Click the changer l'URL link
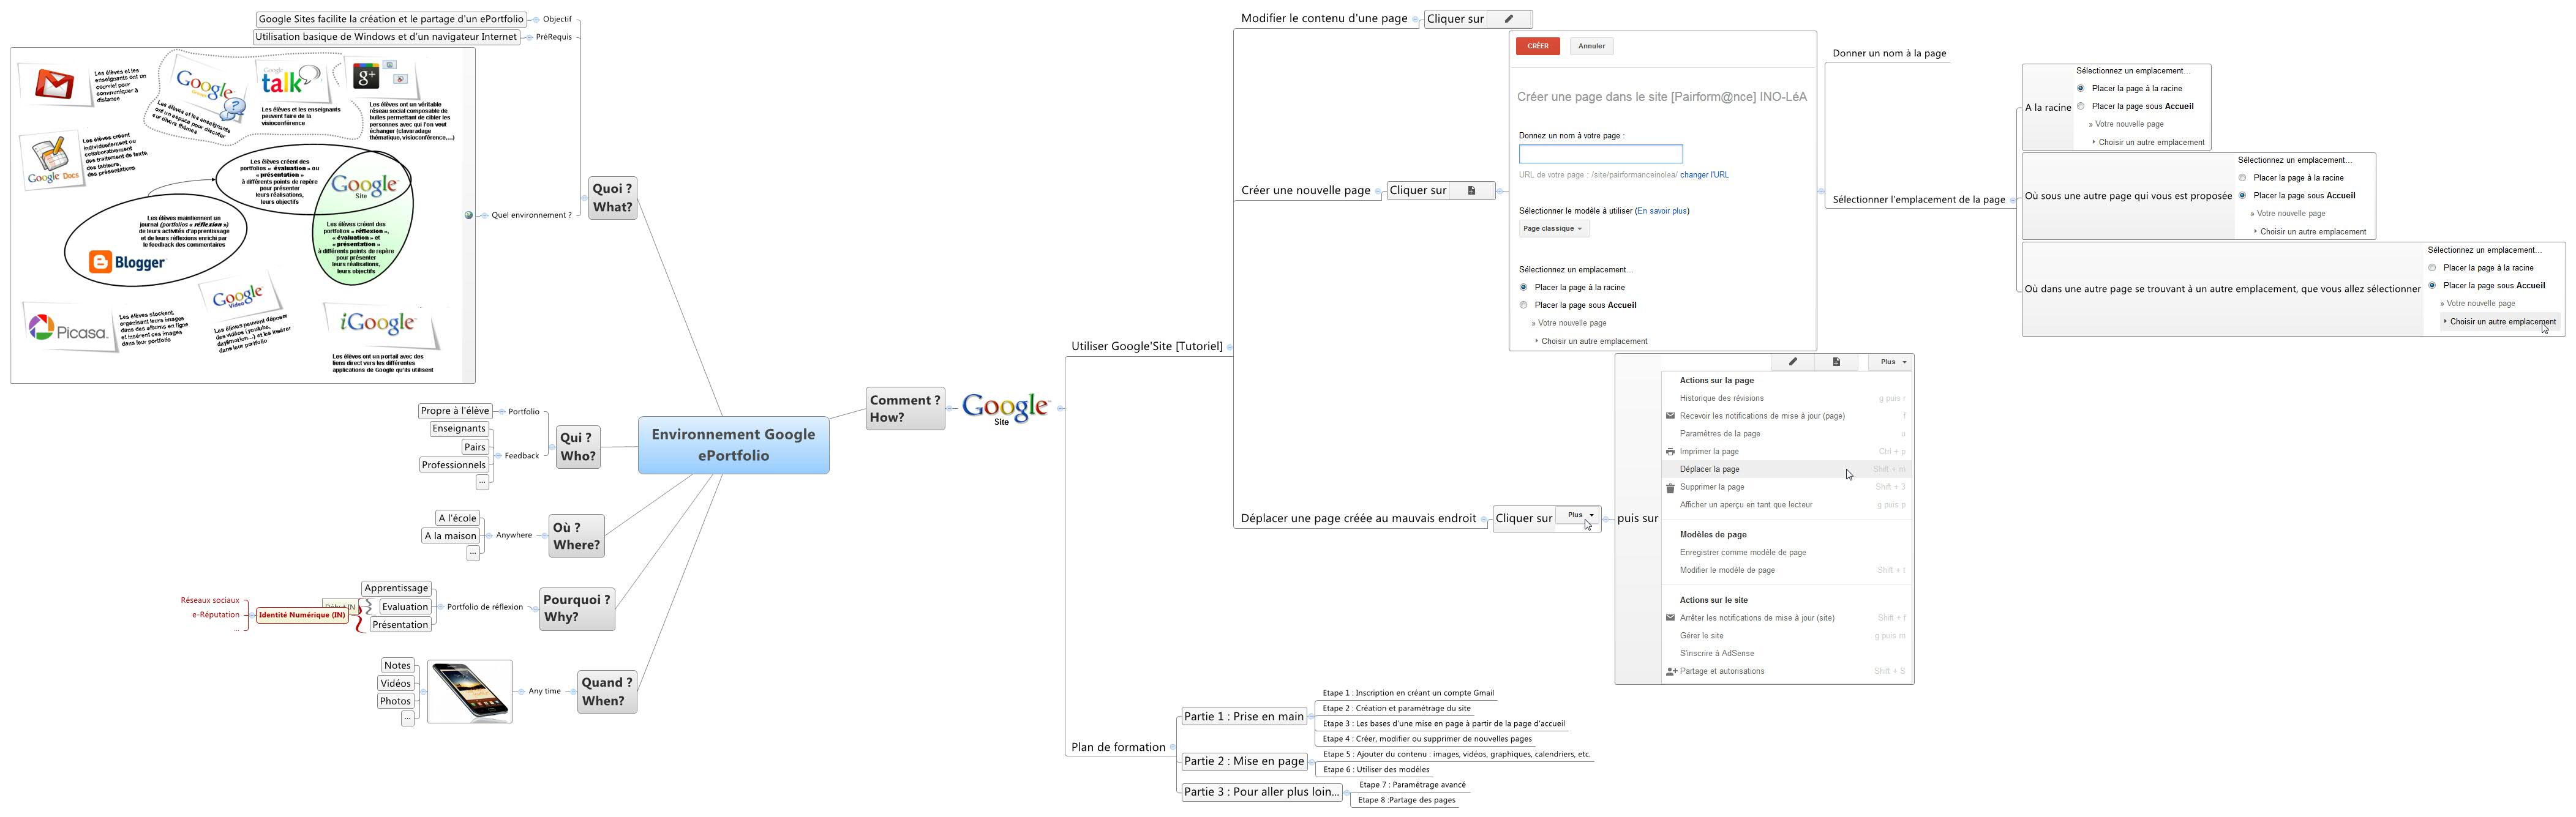Viewport: 2576px width, 817px height. [1703, 174]
